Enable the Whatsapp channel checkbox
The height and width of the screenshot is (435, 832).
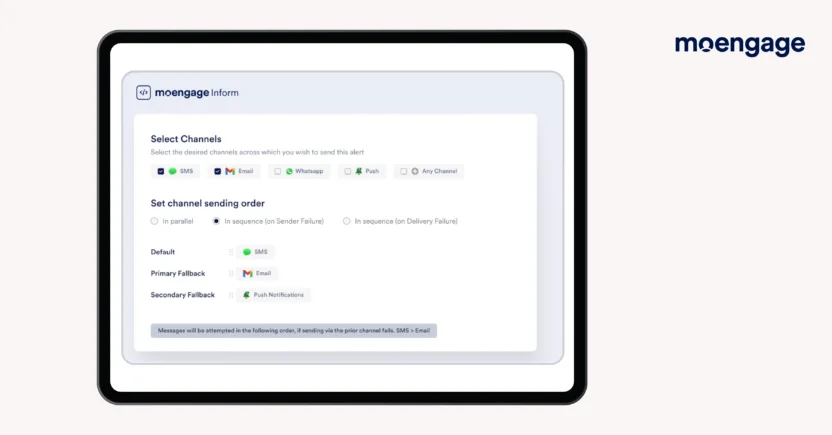(278, 171)
